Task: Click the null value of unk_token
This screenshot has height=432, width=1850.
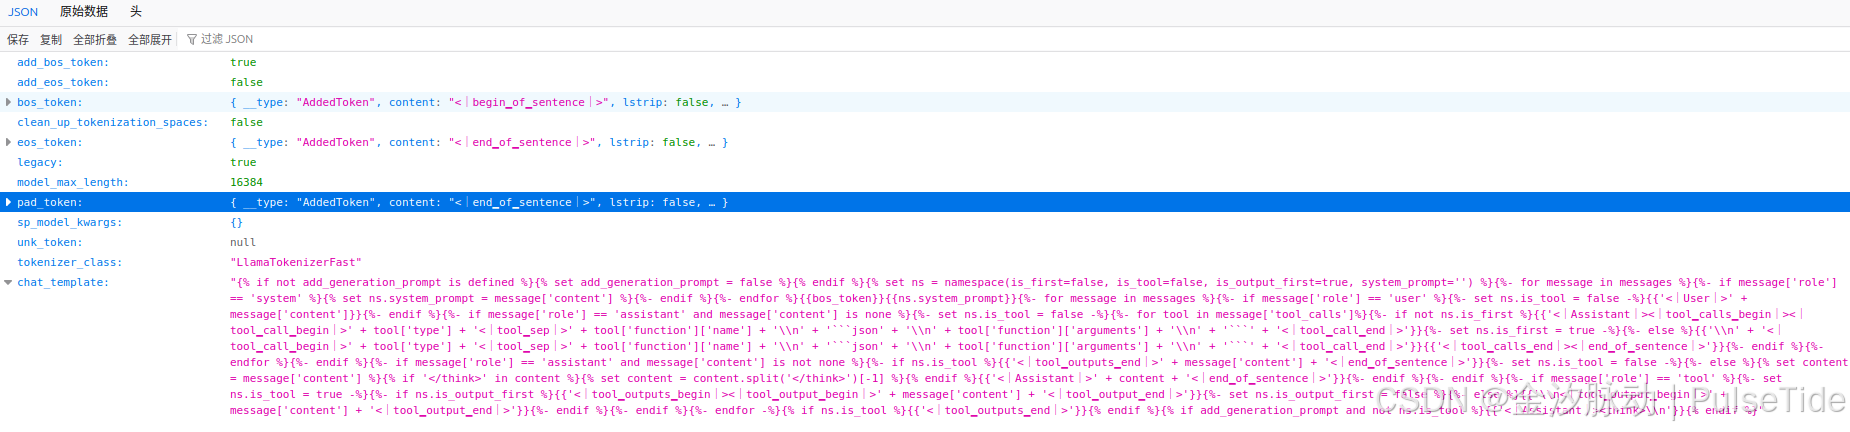Action: pos(243,242)
